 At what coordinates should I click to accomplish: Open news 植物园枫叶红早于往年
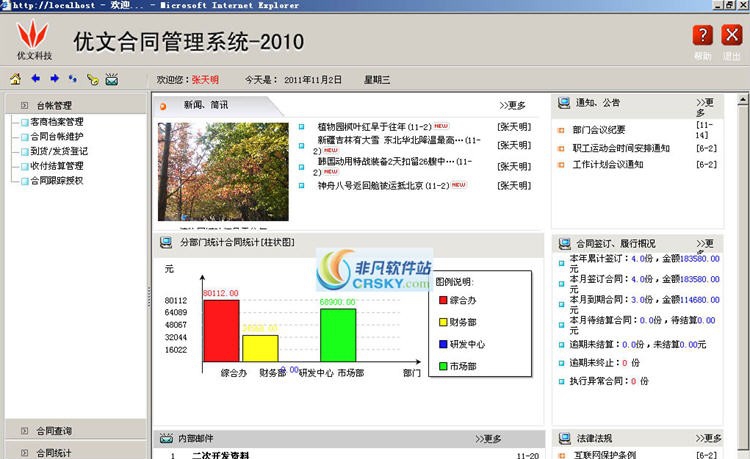(x=375, y=127)
